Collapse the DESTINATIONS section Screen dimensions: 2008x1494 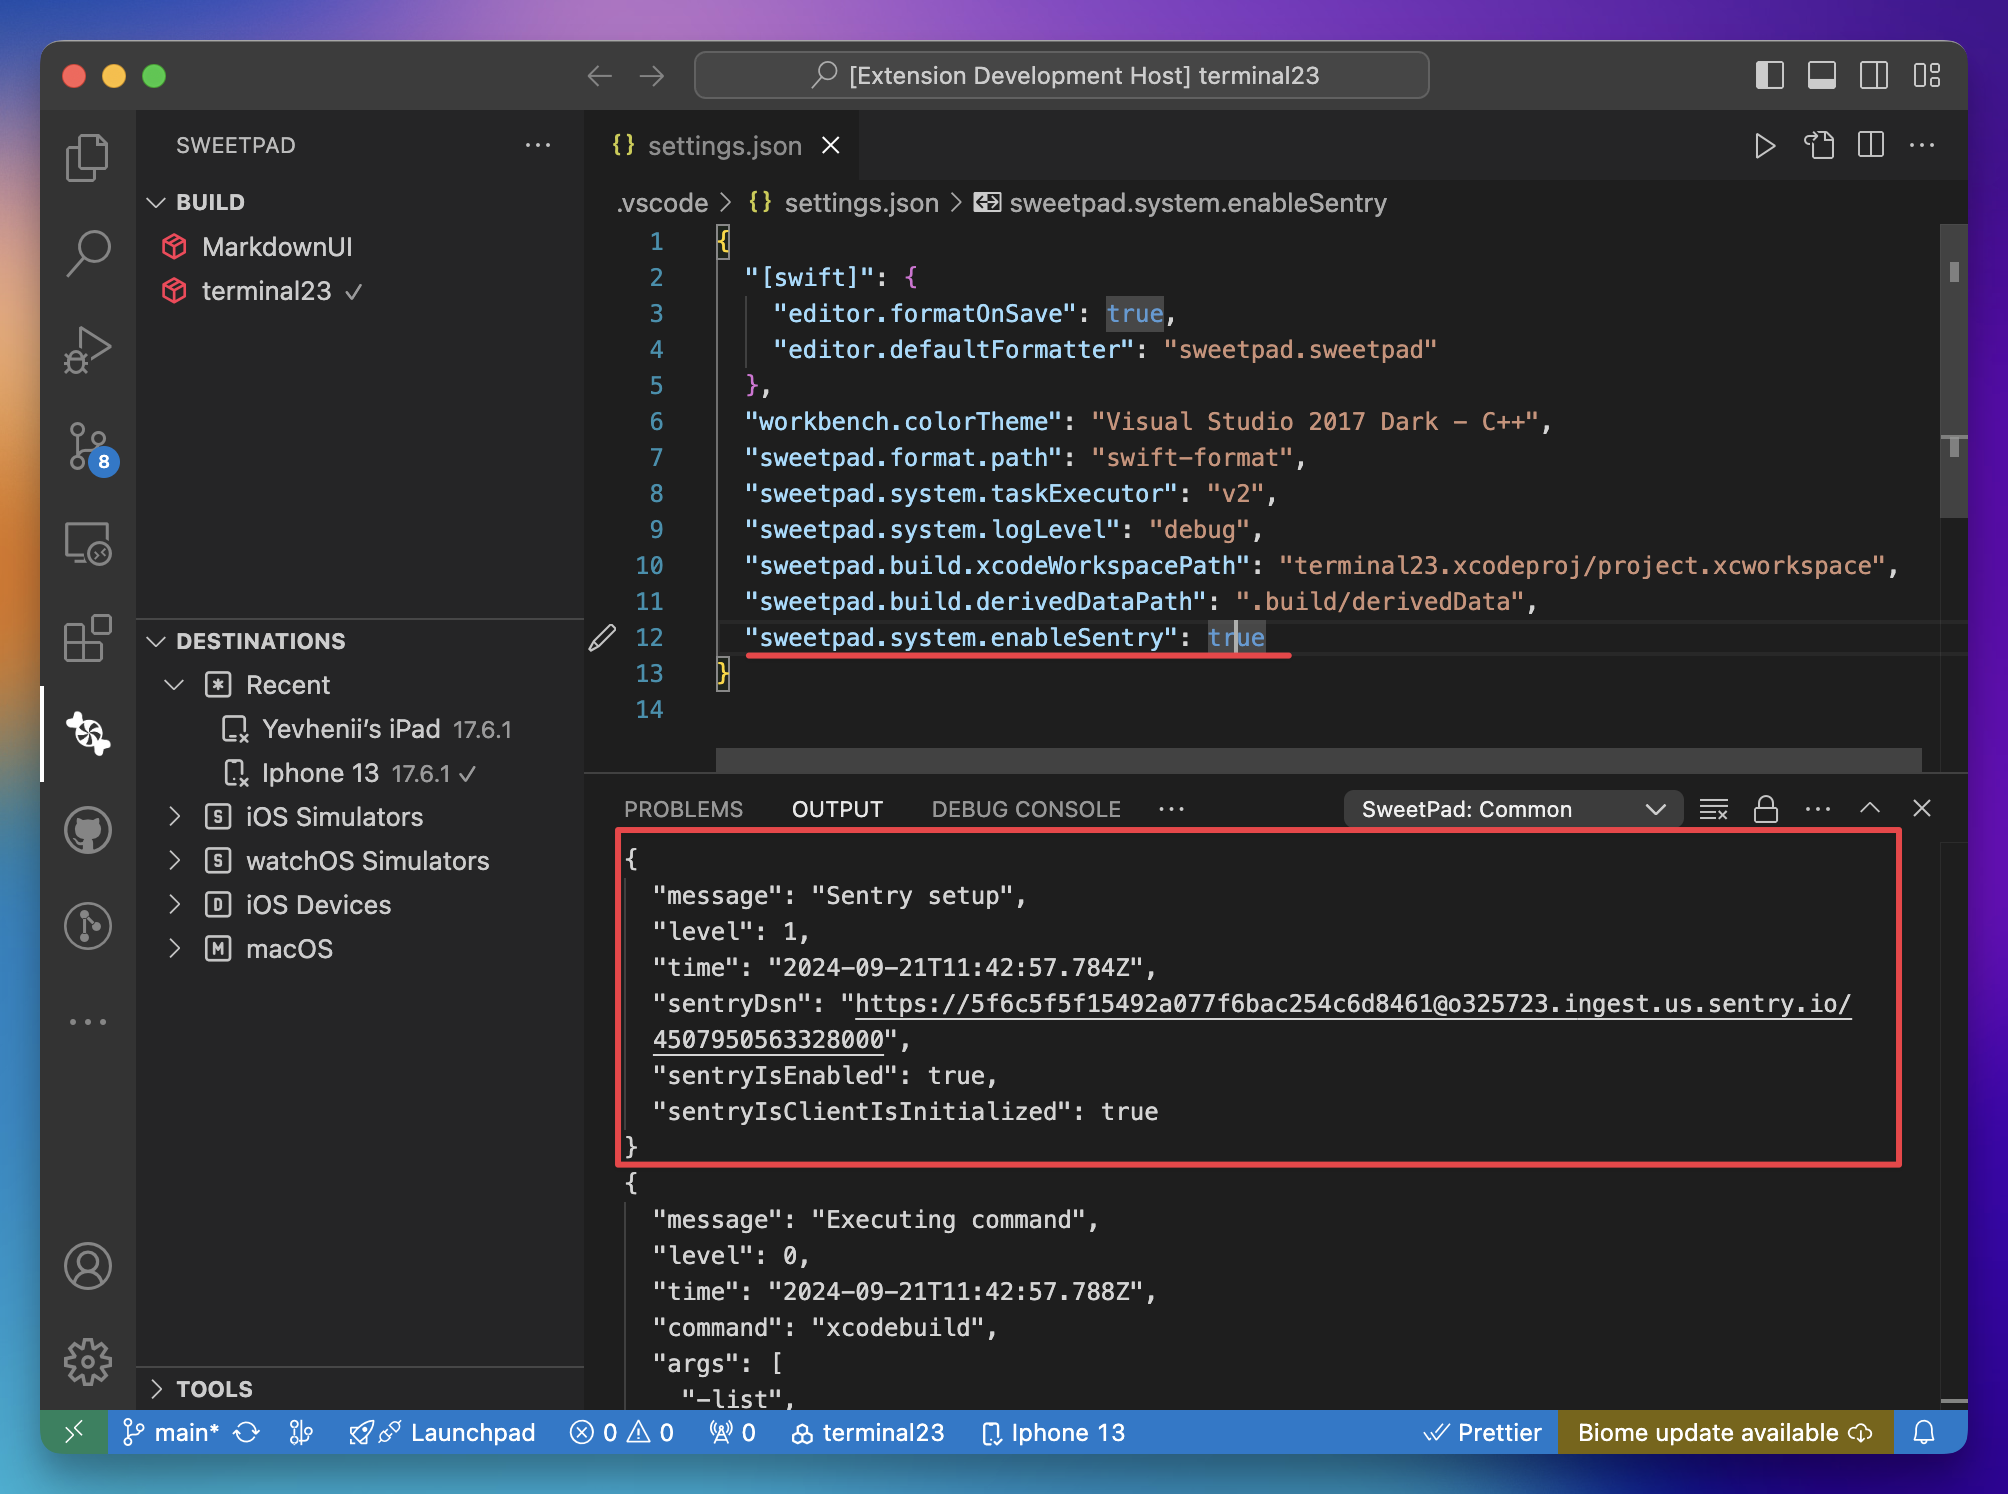155,641
